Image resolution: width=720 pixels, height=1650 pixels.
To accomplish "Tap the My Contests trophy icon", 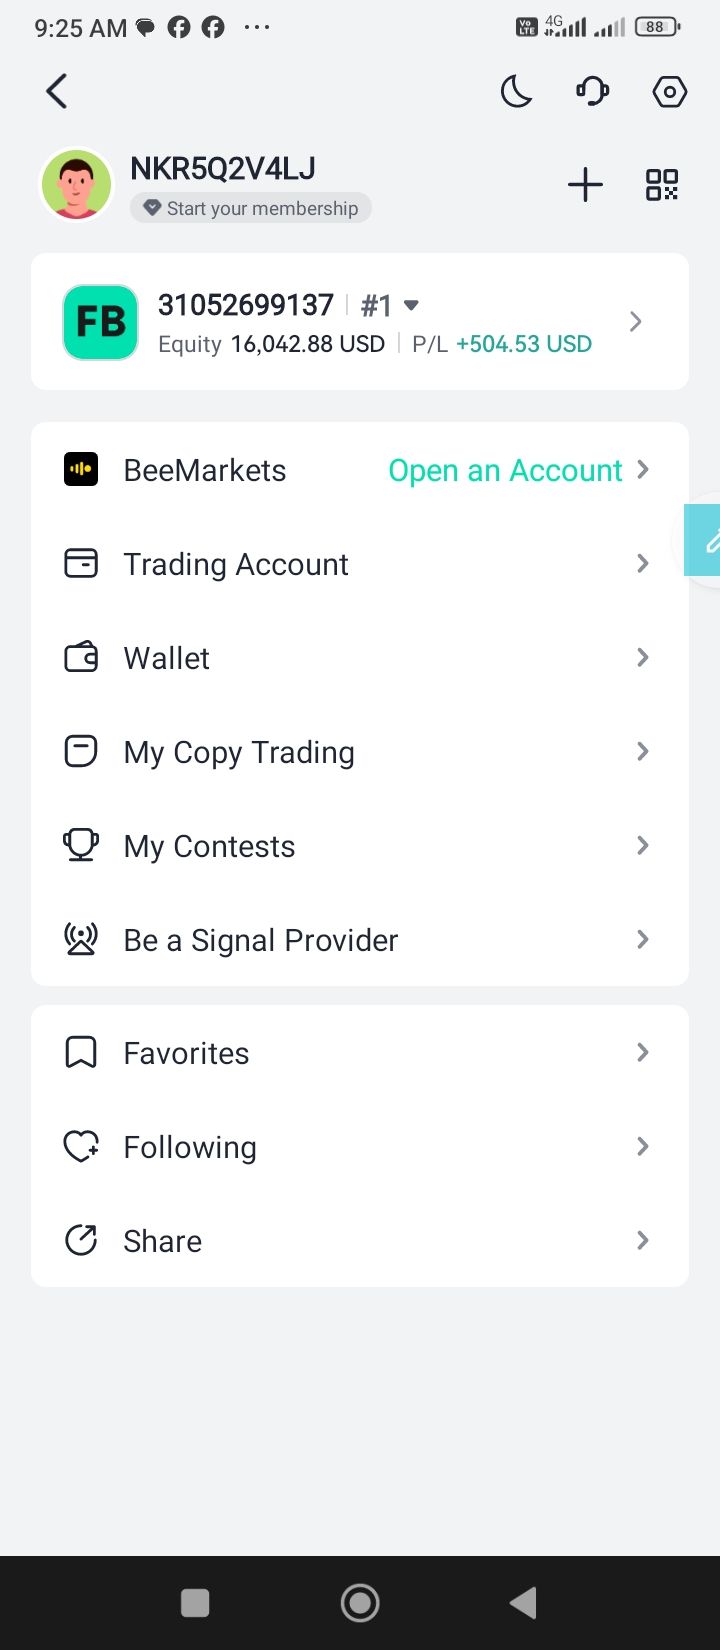I will point(81,845).
